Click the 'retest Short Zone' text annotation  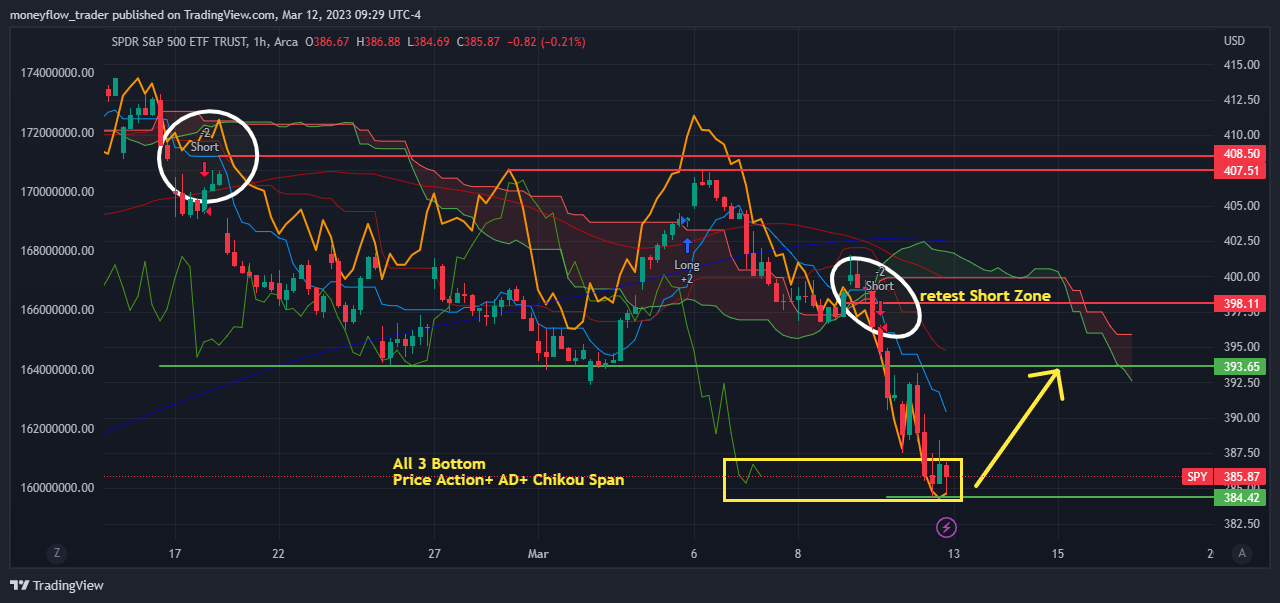(x=985, y=296)
